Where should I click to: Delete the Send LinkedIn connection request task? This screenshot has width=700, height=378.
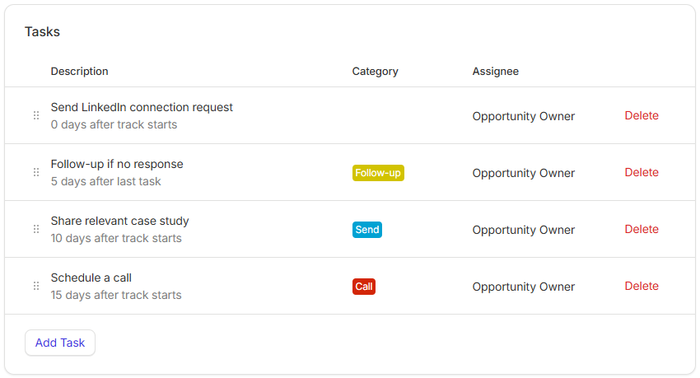tap(641, 116)
